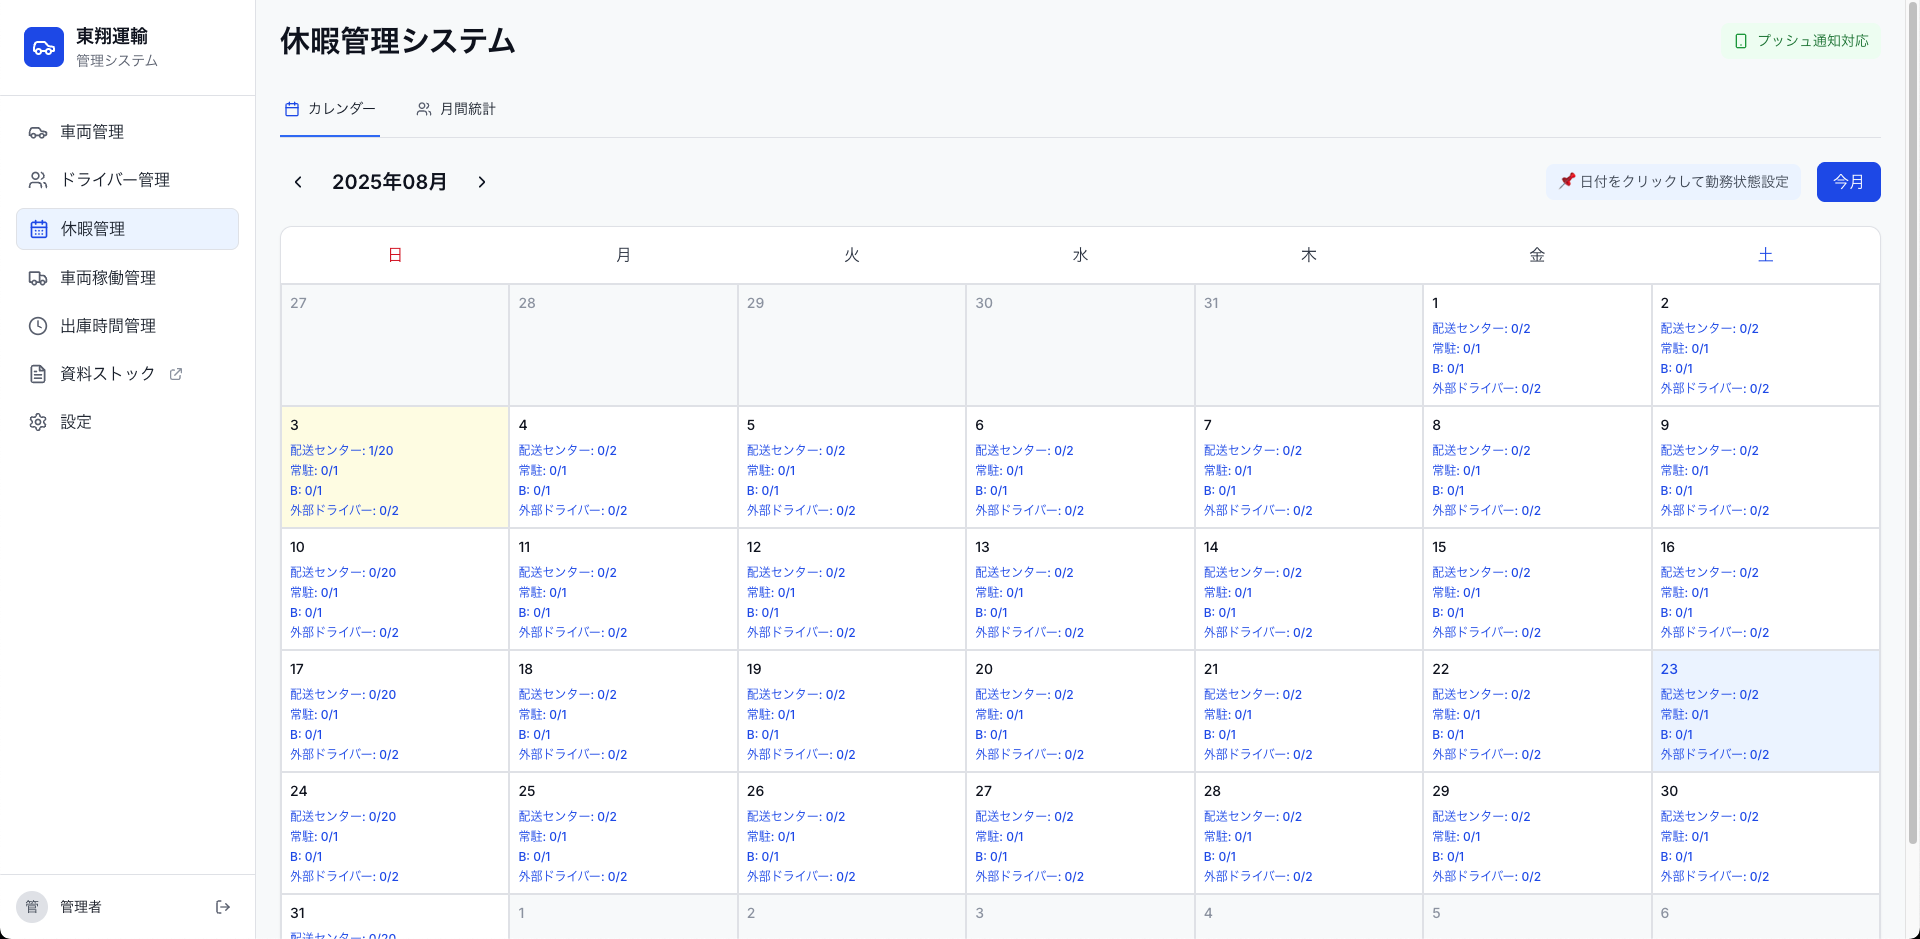Screen dimensions: 1920x939
Task: Open 車両管理 in the sidebar
Action: click(x=127, y=132)
